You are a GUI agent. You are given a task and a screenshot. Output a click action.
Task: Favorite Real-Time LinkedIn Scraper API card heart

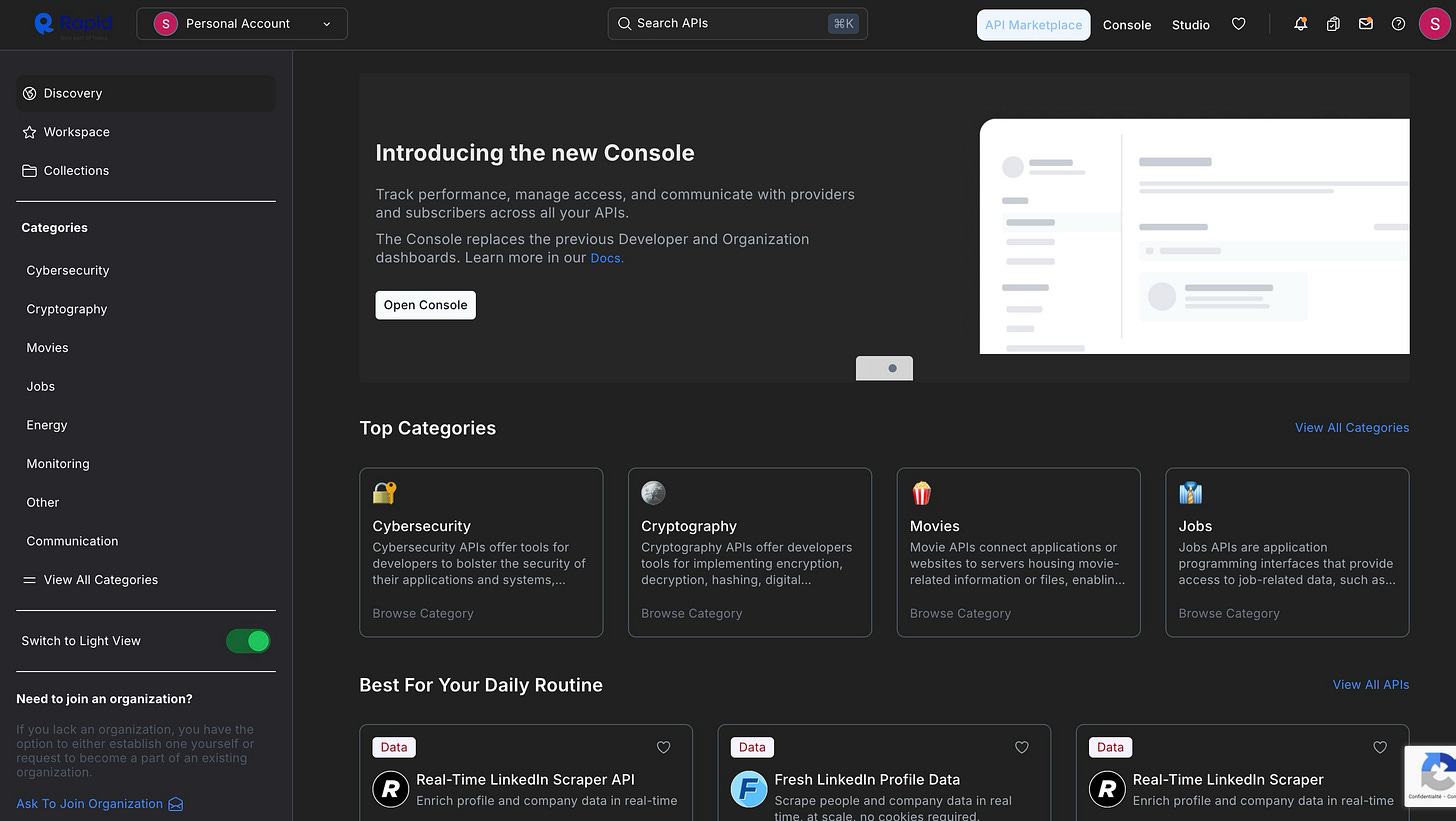pos(663,747)
